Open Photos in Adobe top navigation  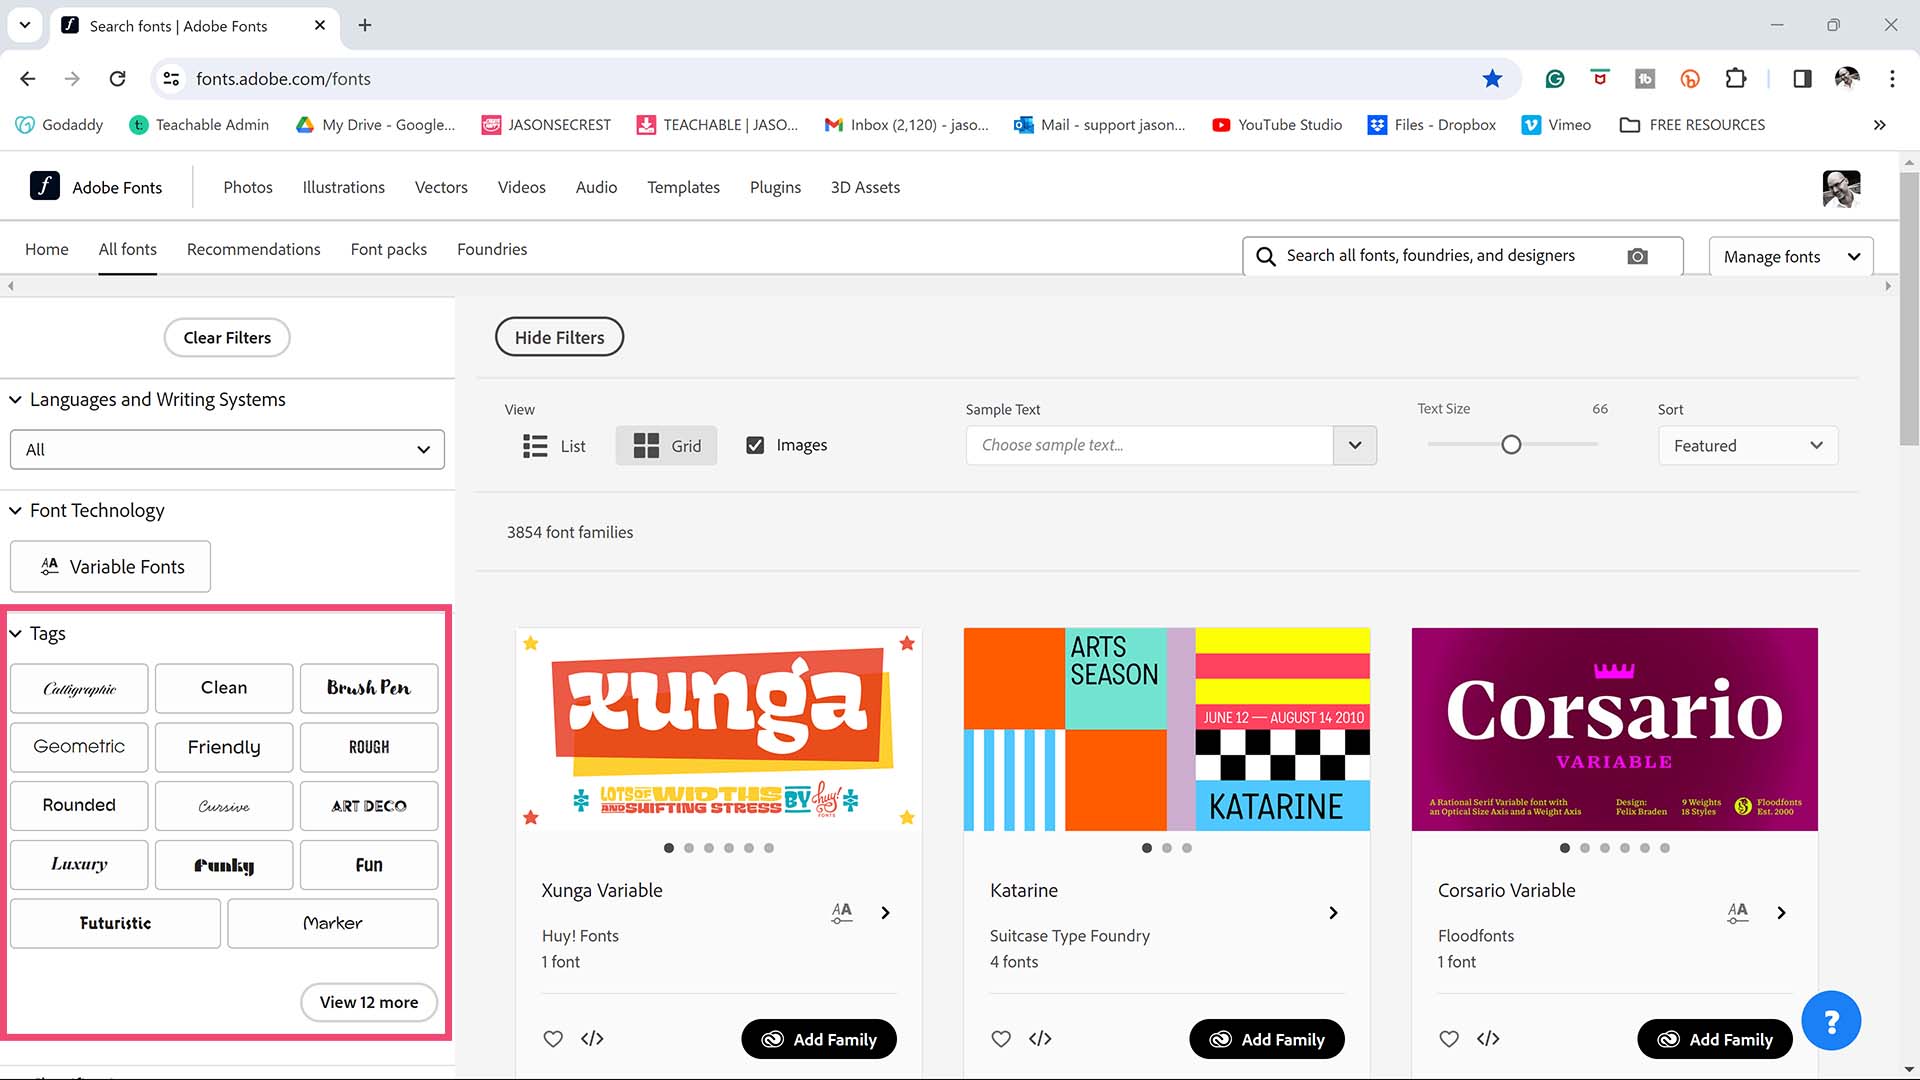pos(248,187)
